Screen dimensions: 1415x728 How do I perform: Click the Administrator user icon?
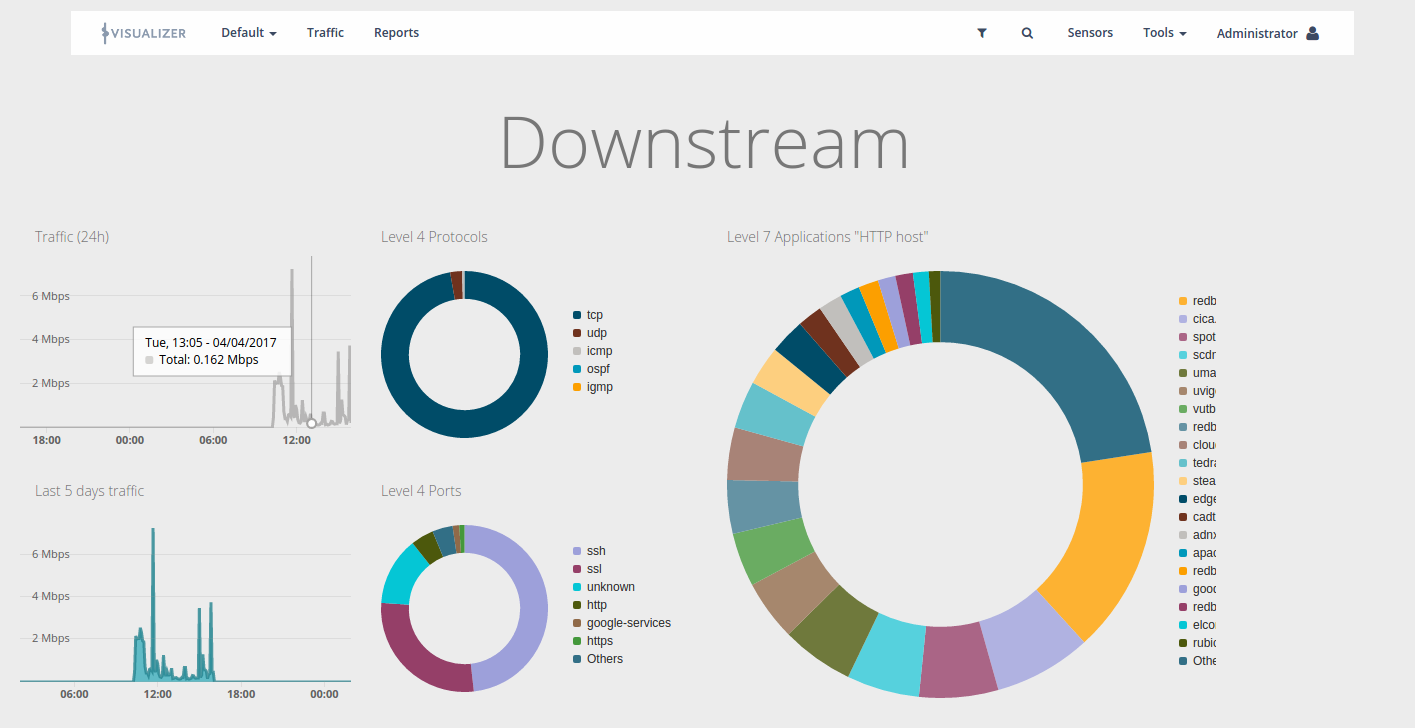coord(1312,33)
